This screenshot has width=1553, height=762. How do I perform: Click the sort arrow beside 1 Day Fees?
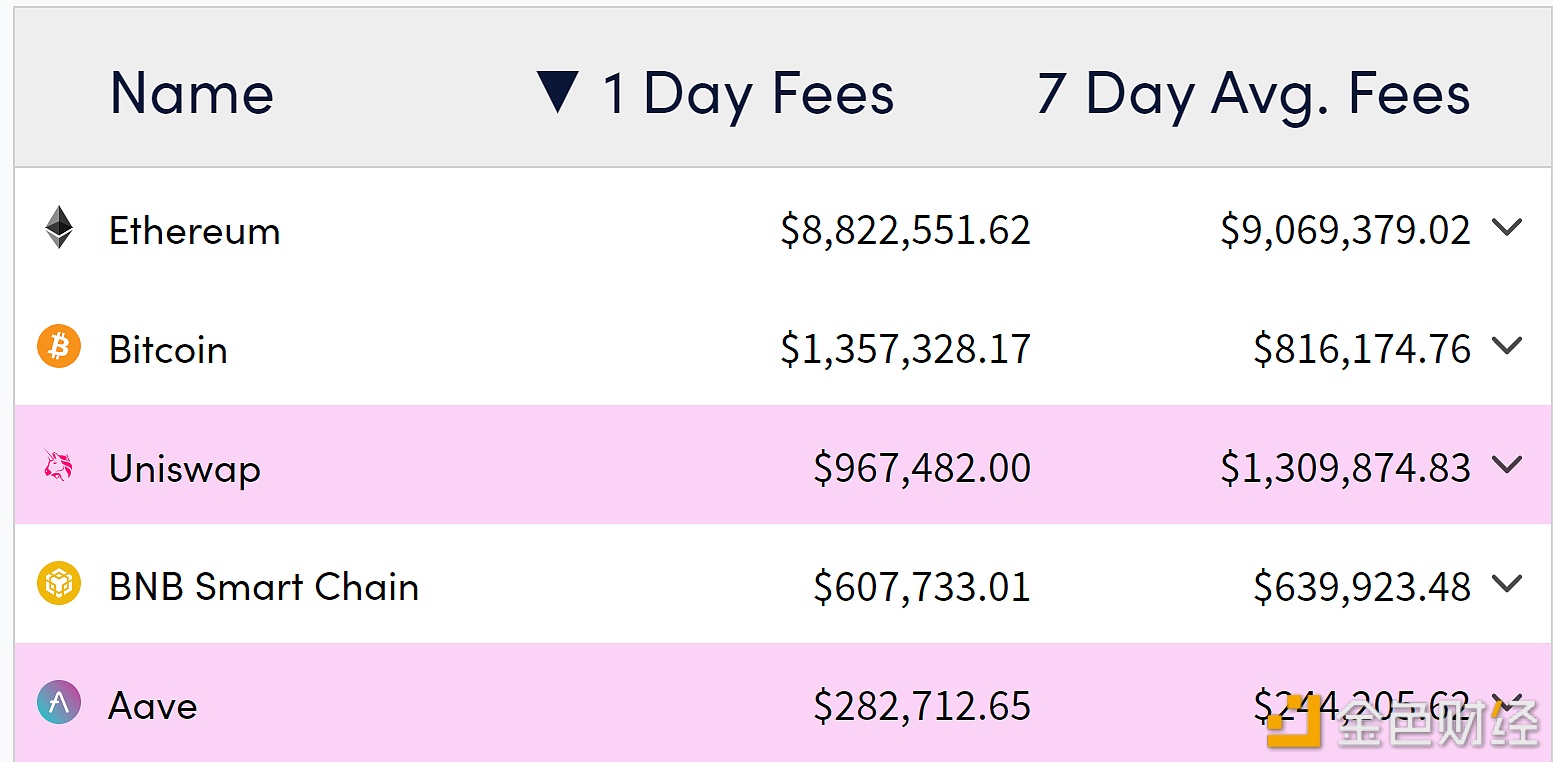(557, 92)
